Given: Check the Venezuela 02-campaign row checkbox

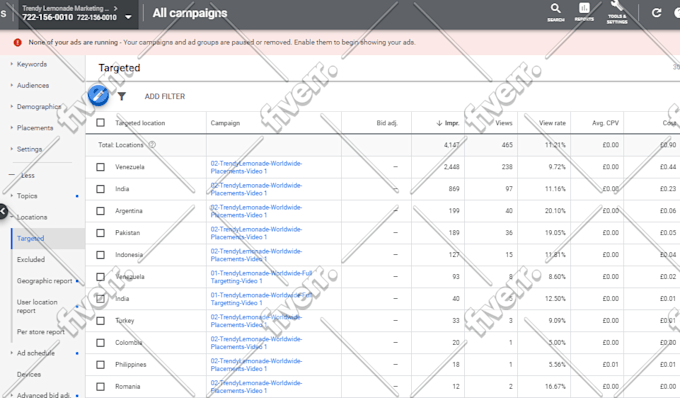Looking at the screenshot, I should (101, 167).
